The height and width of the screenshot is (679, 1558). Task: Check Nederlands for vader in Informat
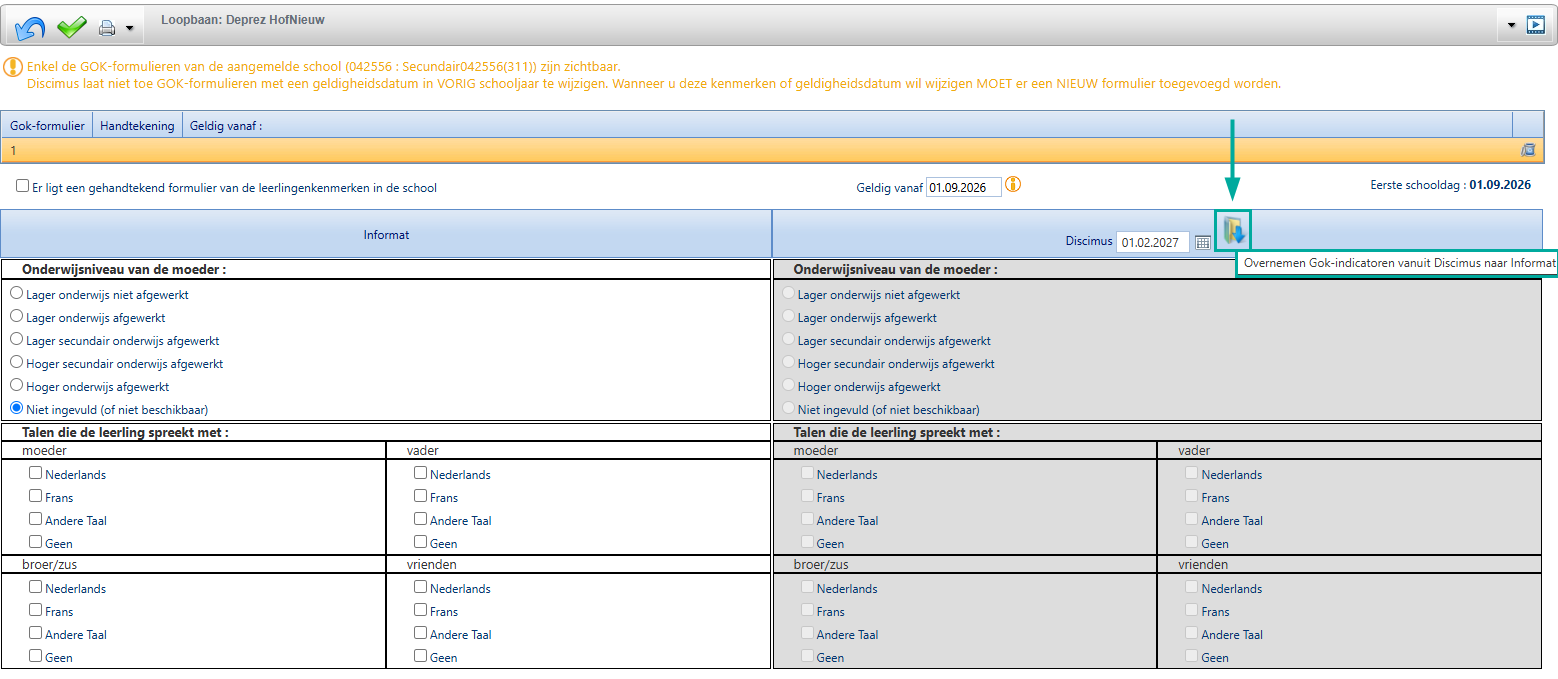[421, 473]
